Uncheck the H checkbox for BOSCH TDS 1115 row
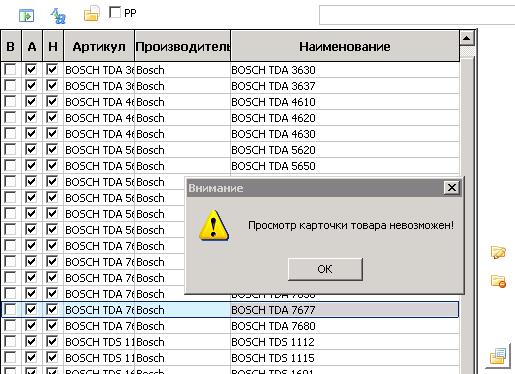This screenshot has height=374, width=515. (52, 358)
